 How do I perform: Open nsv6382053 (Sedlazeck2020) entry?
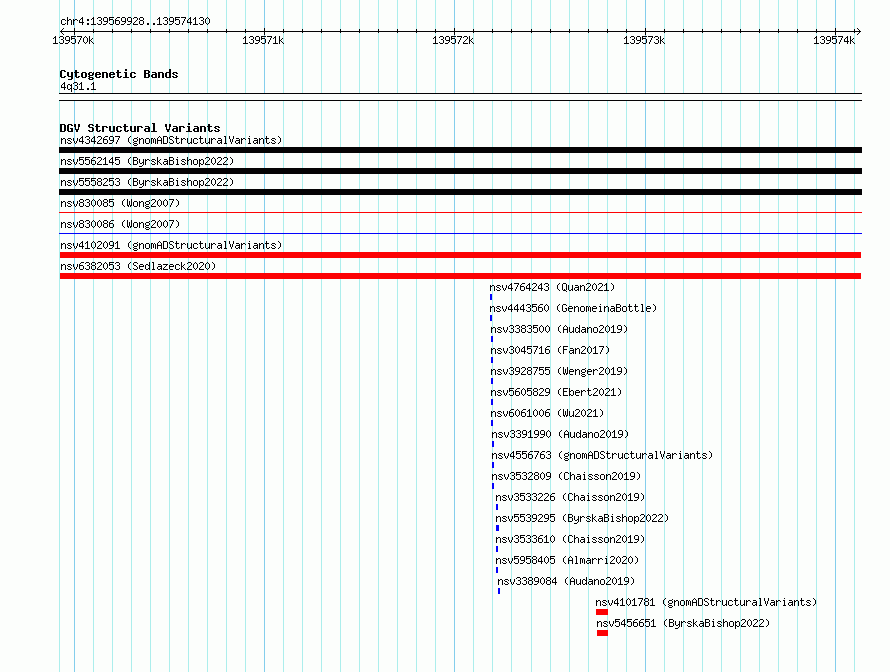138,266
